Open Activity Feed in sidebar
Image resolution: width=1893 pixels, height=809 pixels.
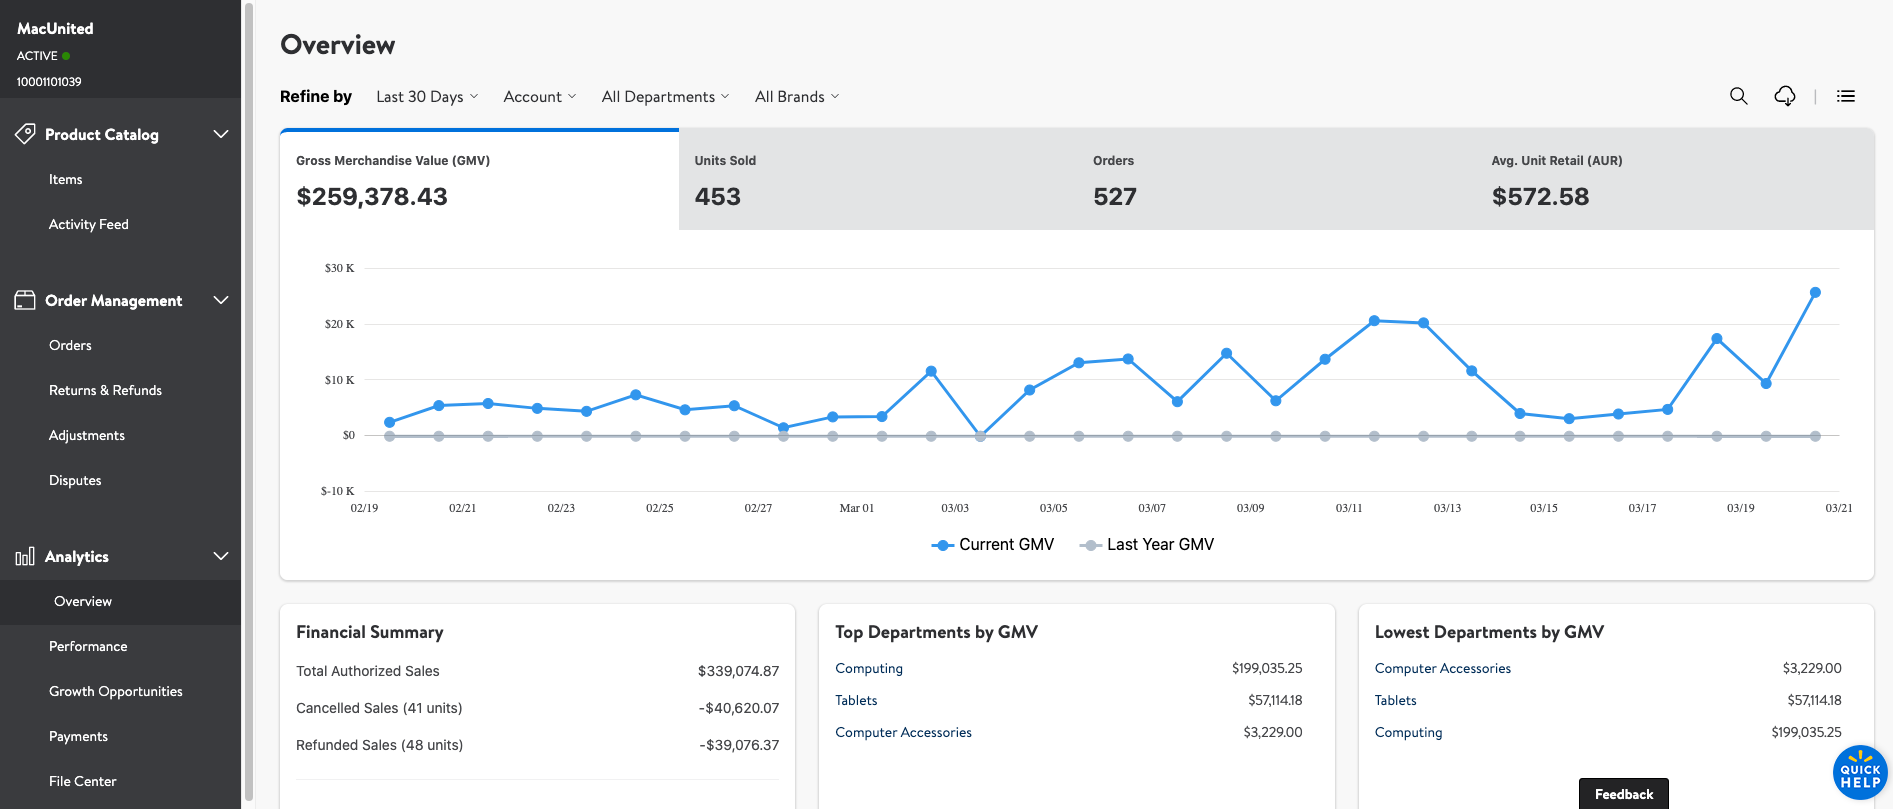tap(89, 225)
